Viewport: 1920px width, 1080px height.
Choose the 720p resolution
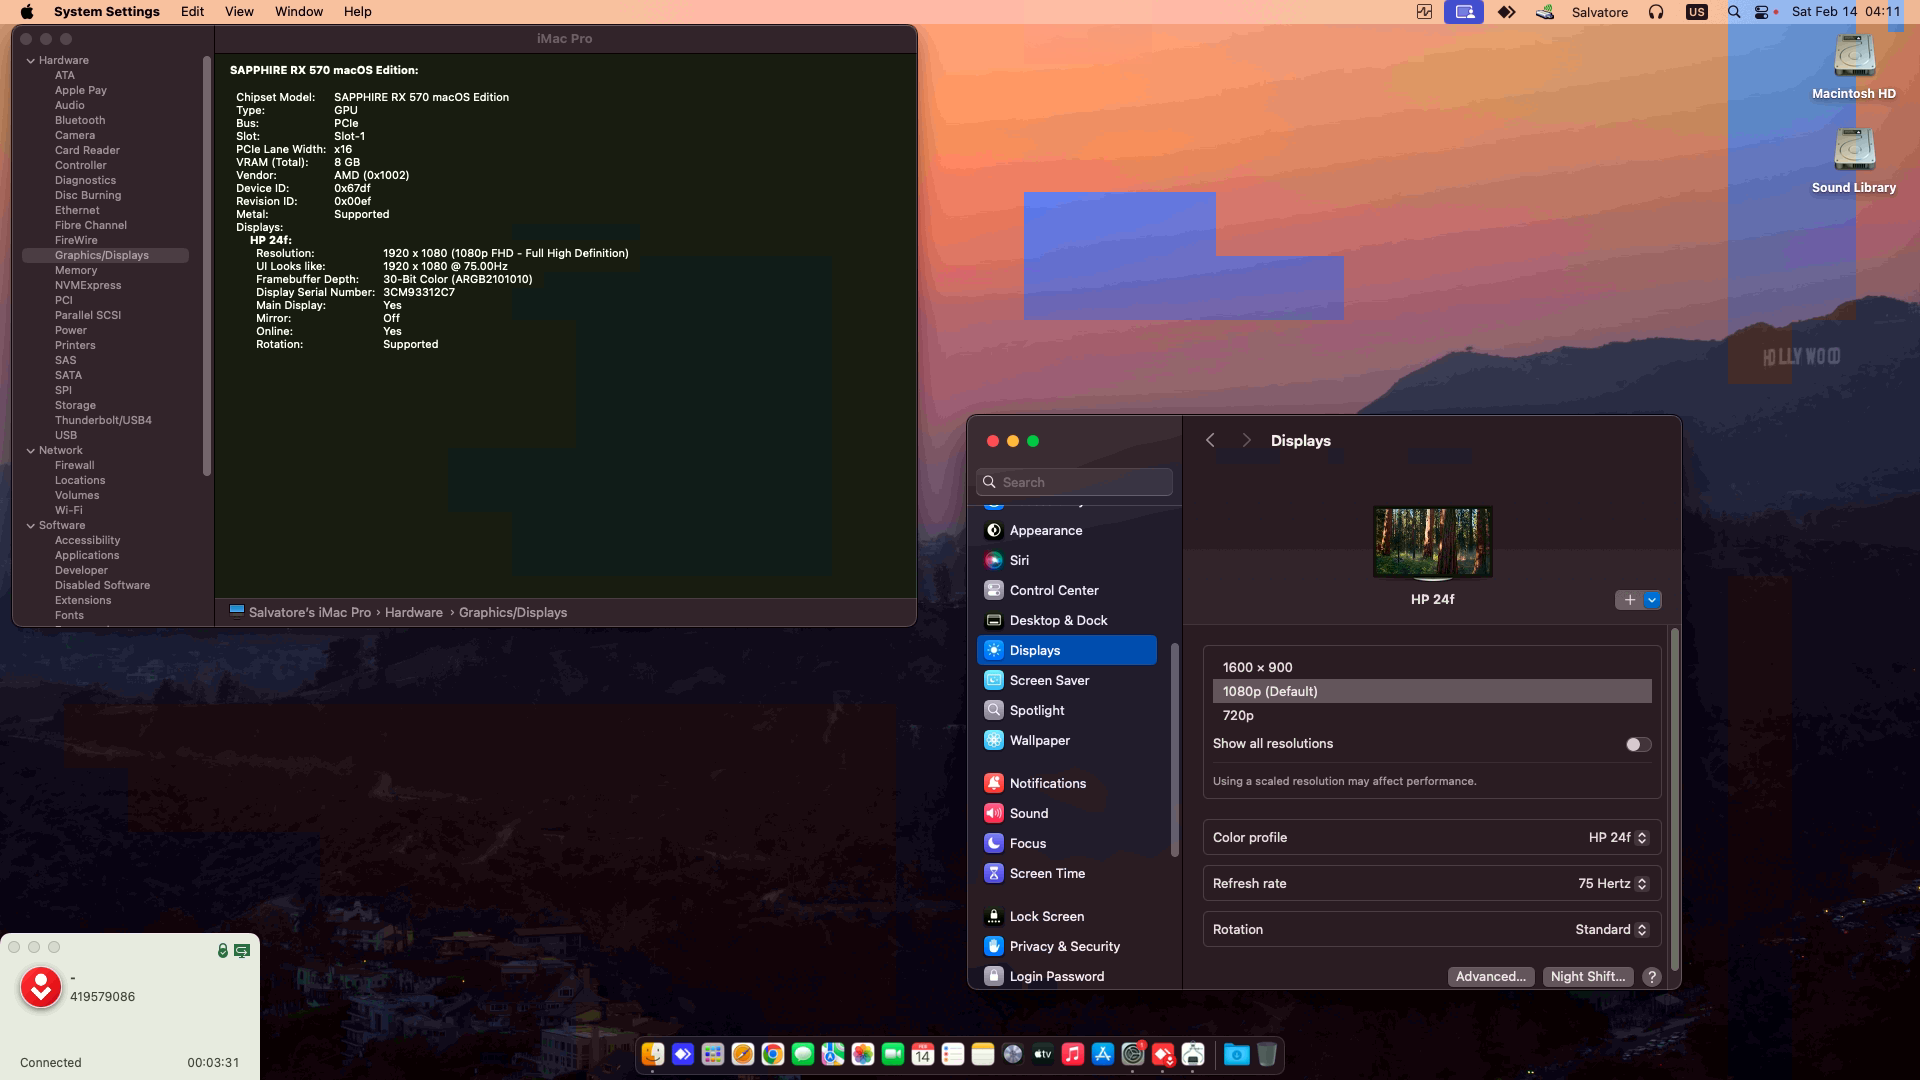click(1432, 716)
